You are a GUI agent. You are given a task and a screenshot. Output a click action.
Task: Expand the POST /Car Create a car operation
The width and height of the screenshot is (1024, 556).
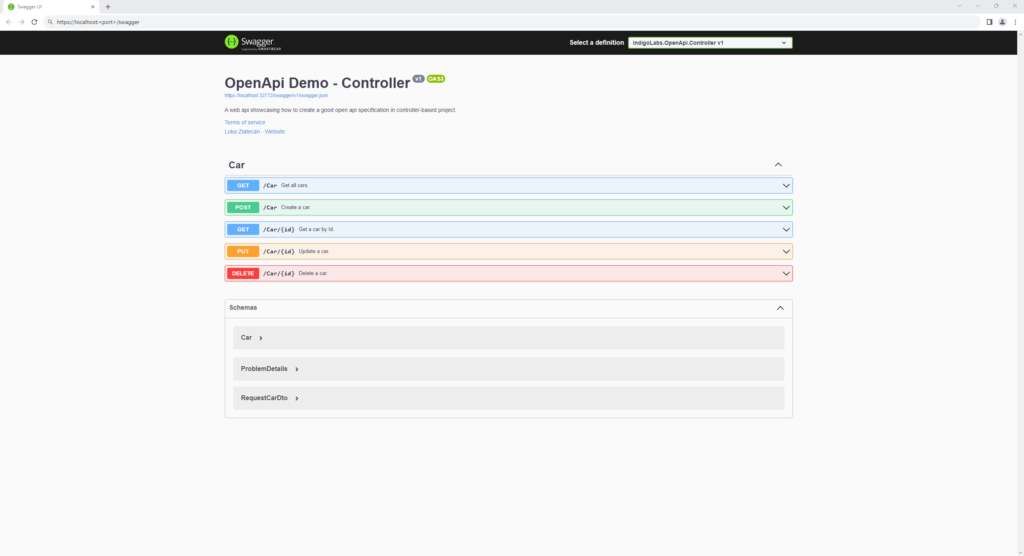tap(508, 208)
